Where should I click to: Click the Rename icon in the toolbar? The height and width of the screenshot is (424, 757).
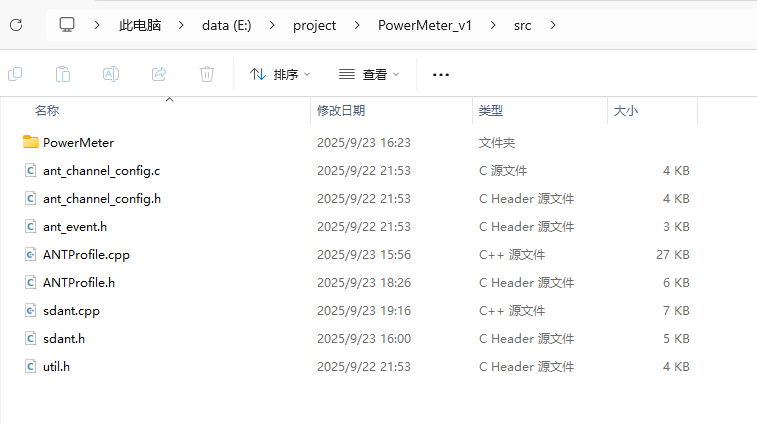111,74
